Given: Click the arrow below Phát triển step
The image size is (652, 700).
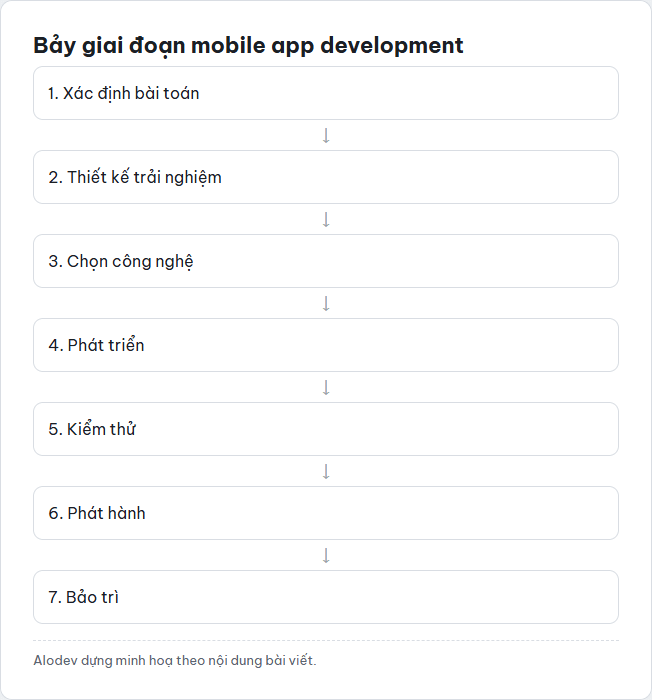Looking at the screenshot, I should coord(326,387).
